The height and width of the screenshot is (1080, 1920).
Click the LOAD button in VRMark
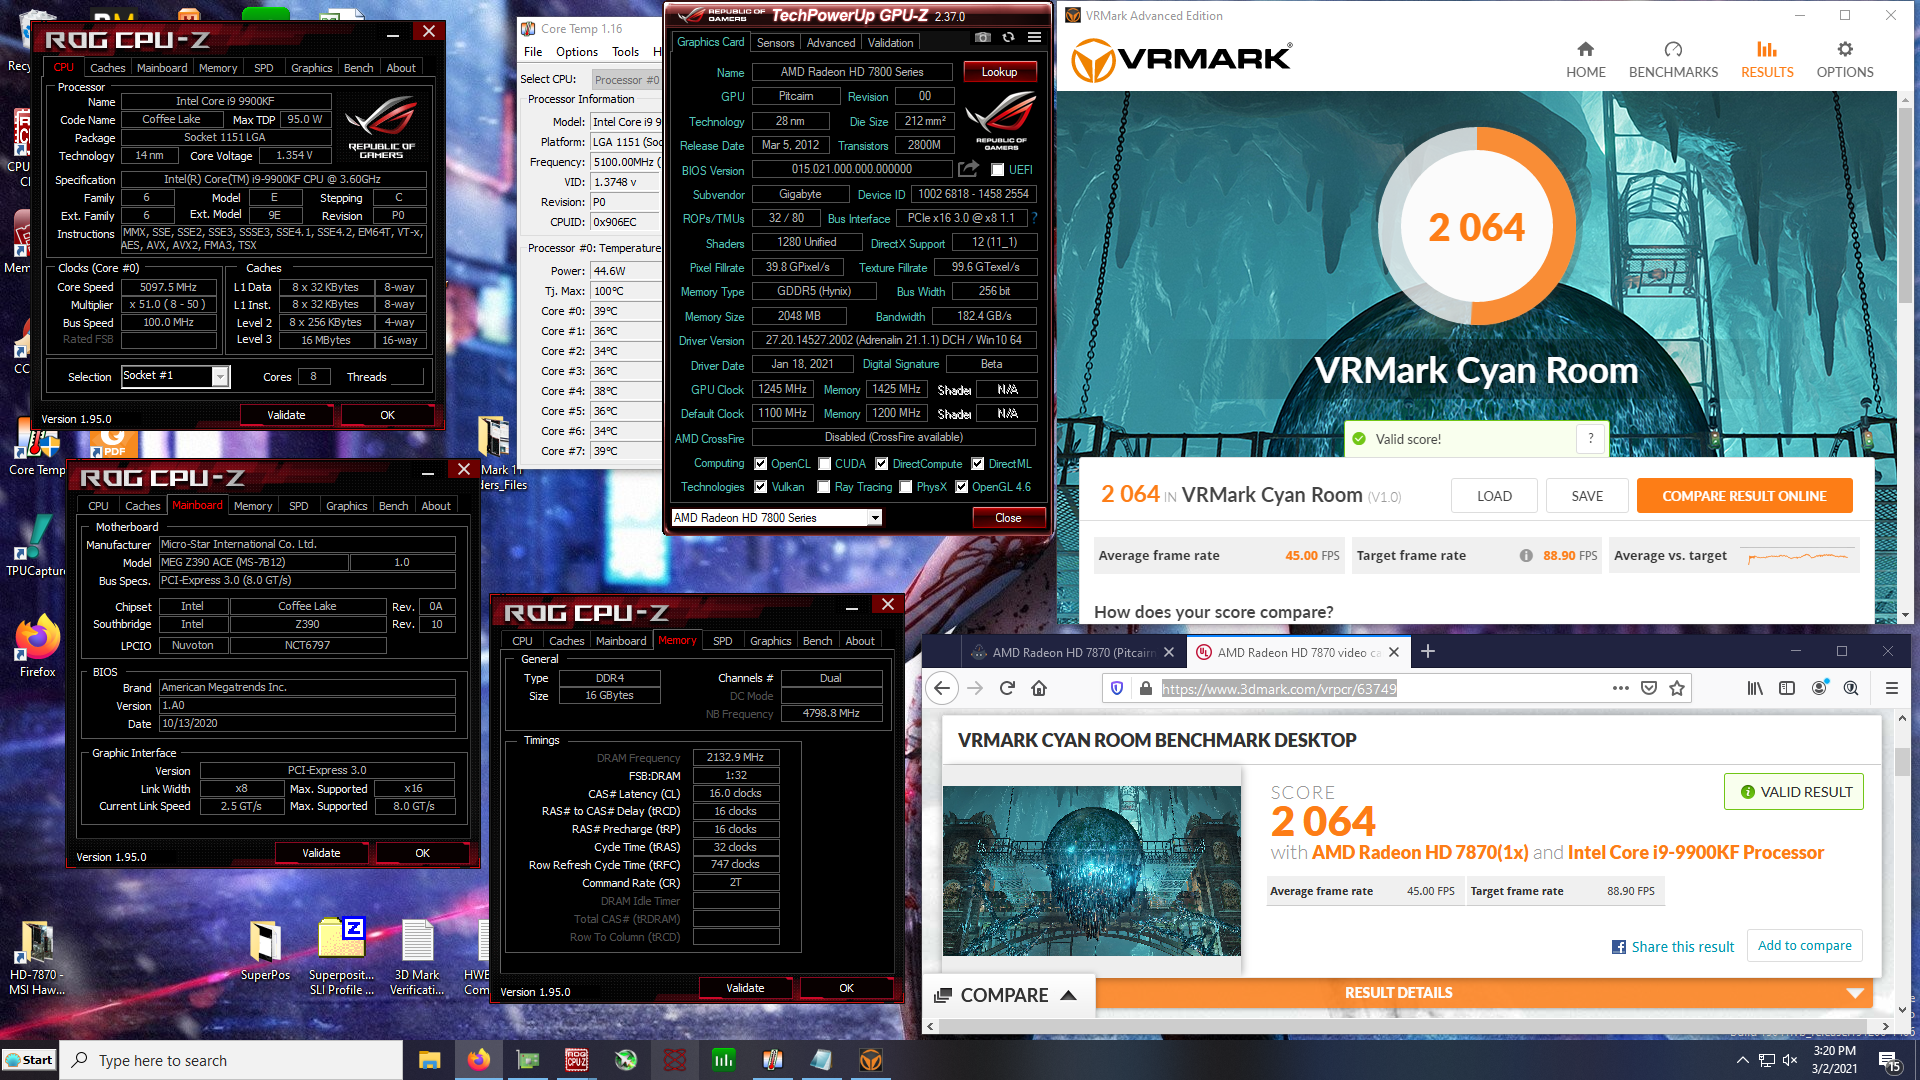click(1494, 496)
